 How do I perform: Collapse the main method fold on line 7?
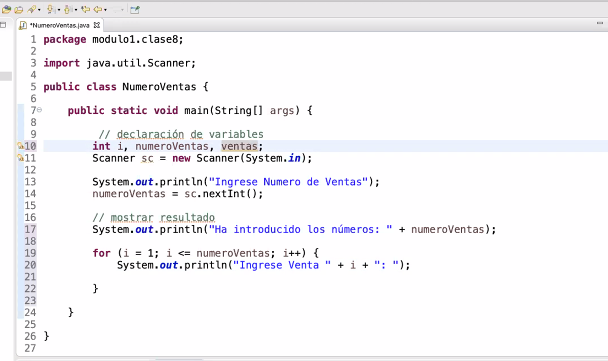[x=39, y=110]
